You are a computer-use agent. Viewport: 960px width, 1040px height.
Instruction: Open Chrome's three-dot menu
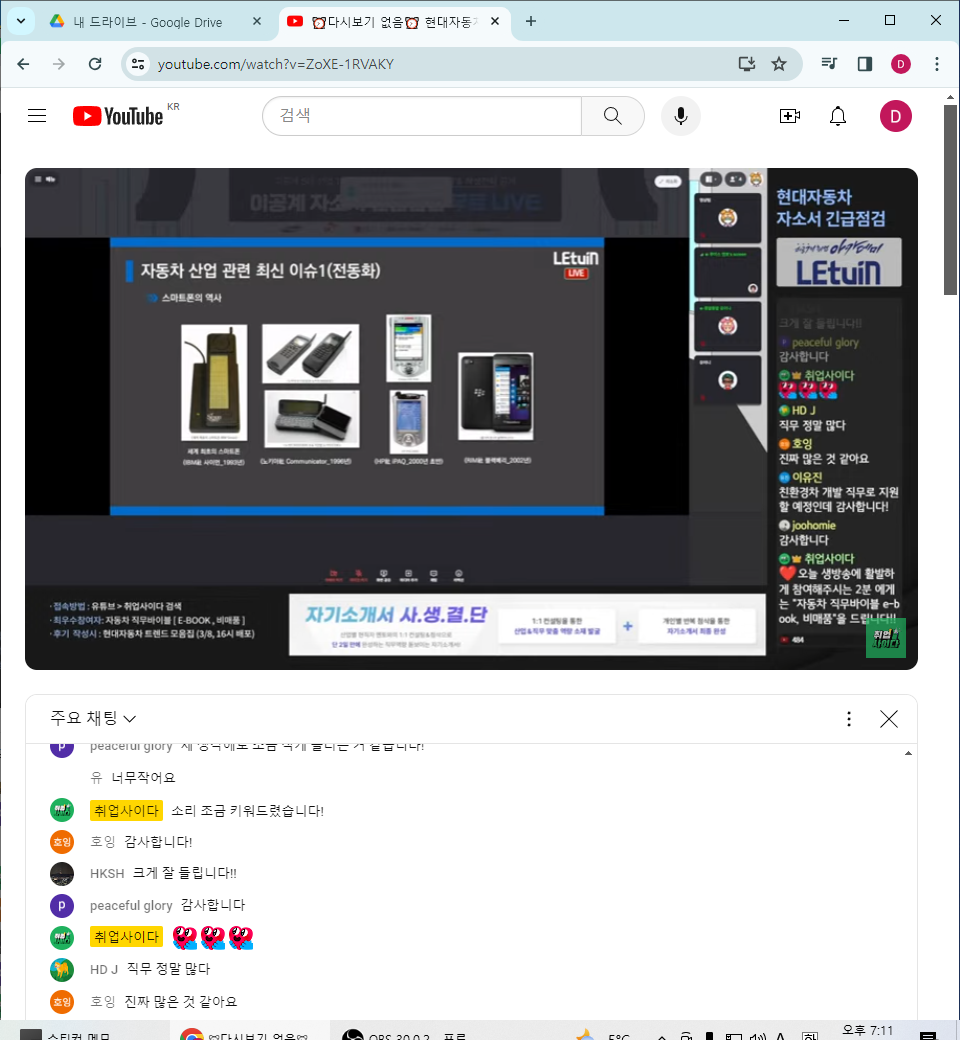click(x=937, y=64)
